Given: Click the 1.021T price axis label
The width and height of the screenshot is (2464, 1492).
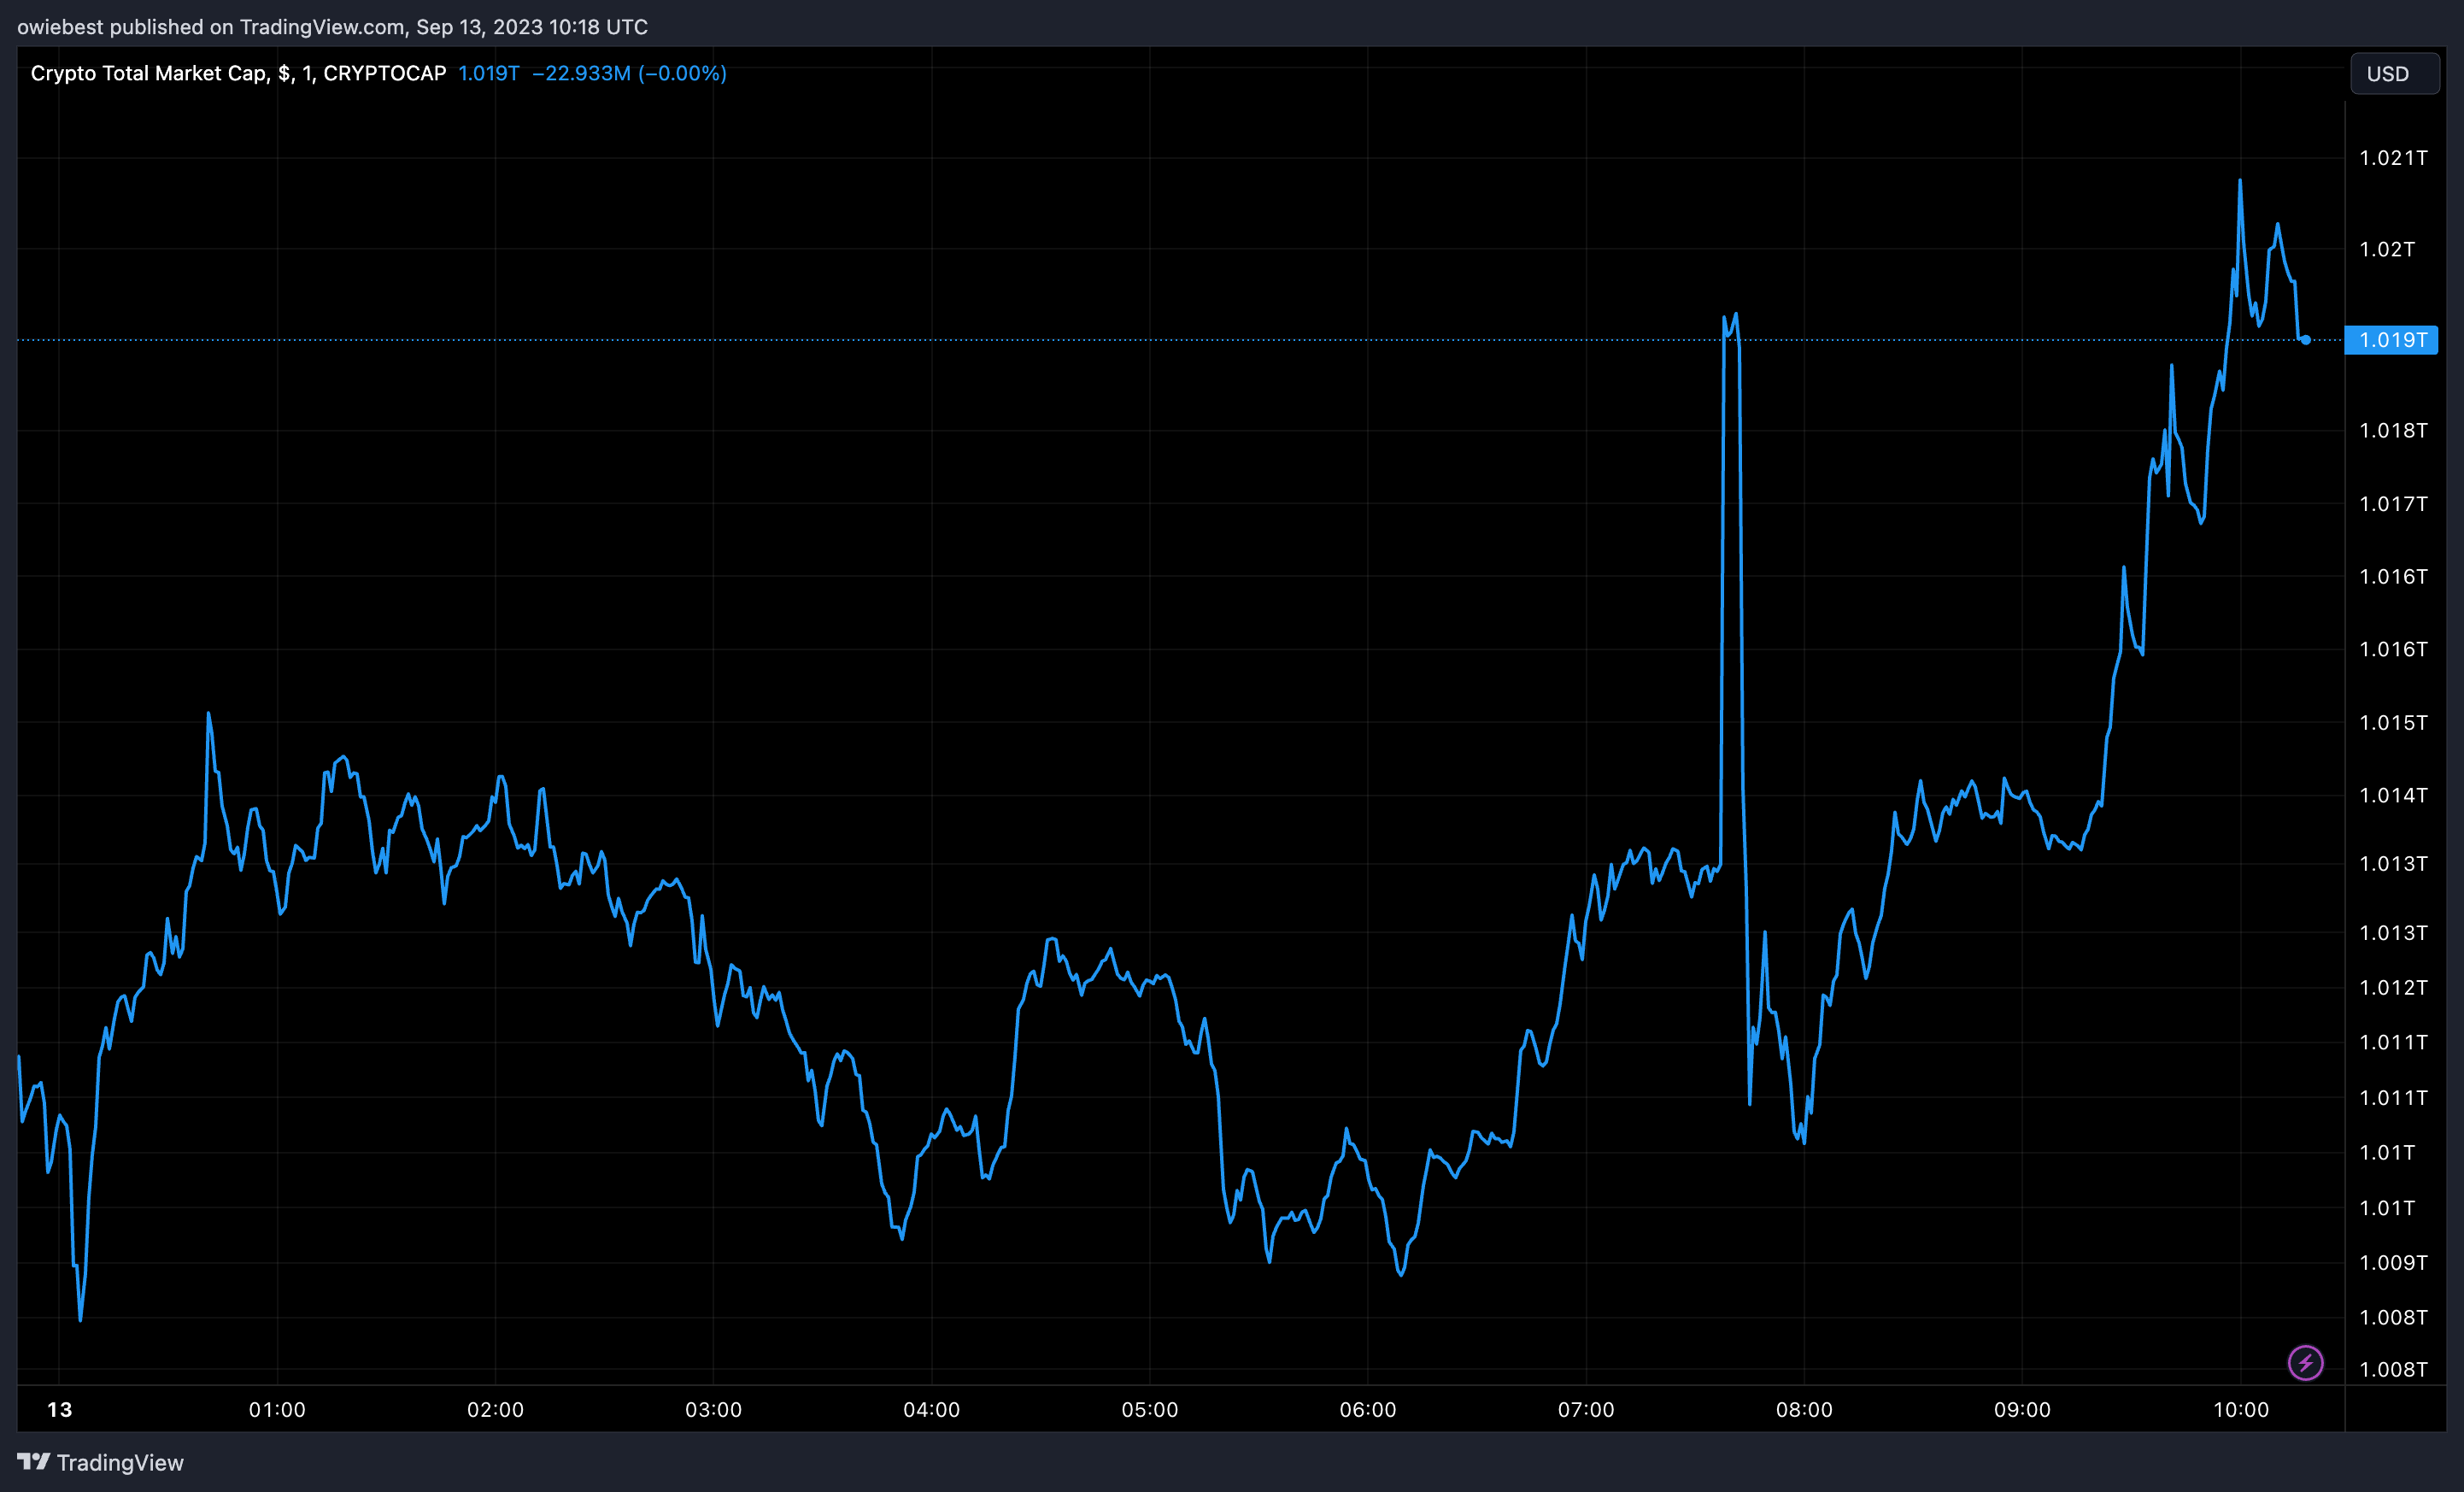Looking at the screenshot, I should click(2393, 158).
